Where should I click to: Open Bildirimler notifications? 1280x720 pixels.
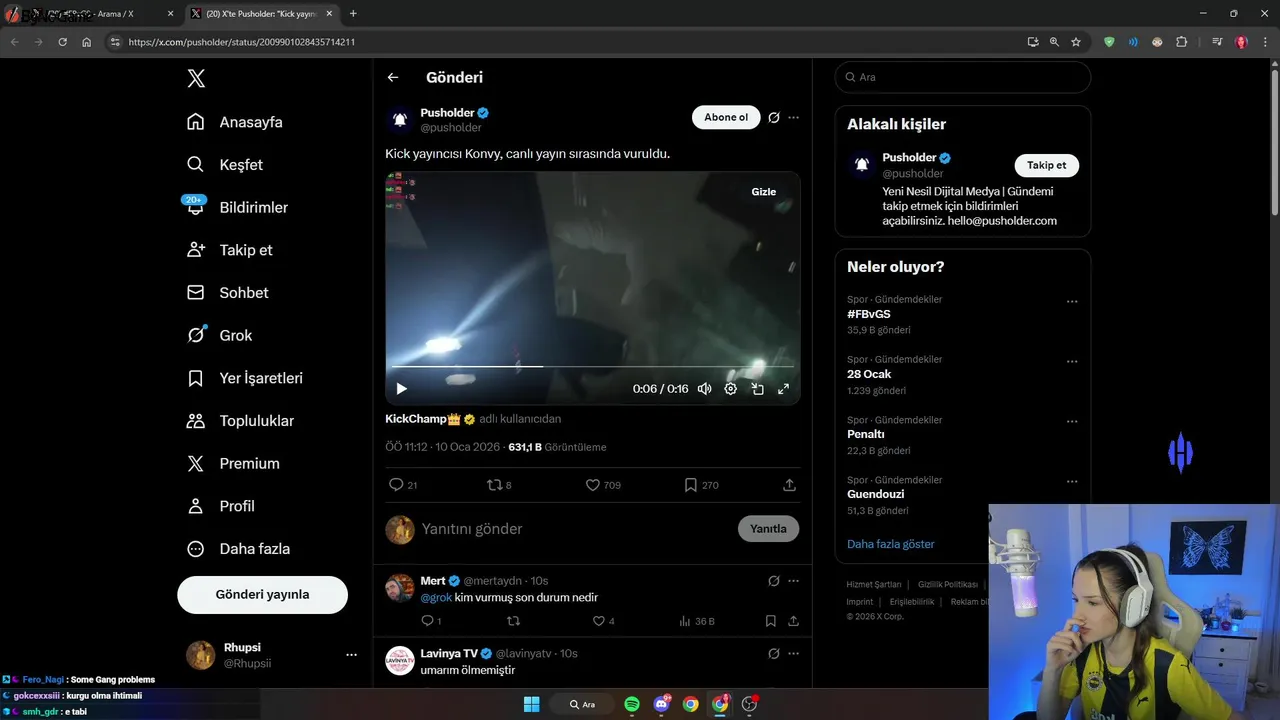[x=237, y=207]
